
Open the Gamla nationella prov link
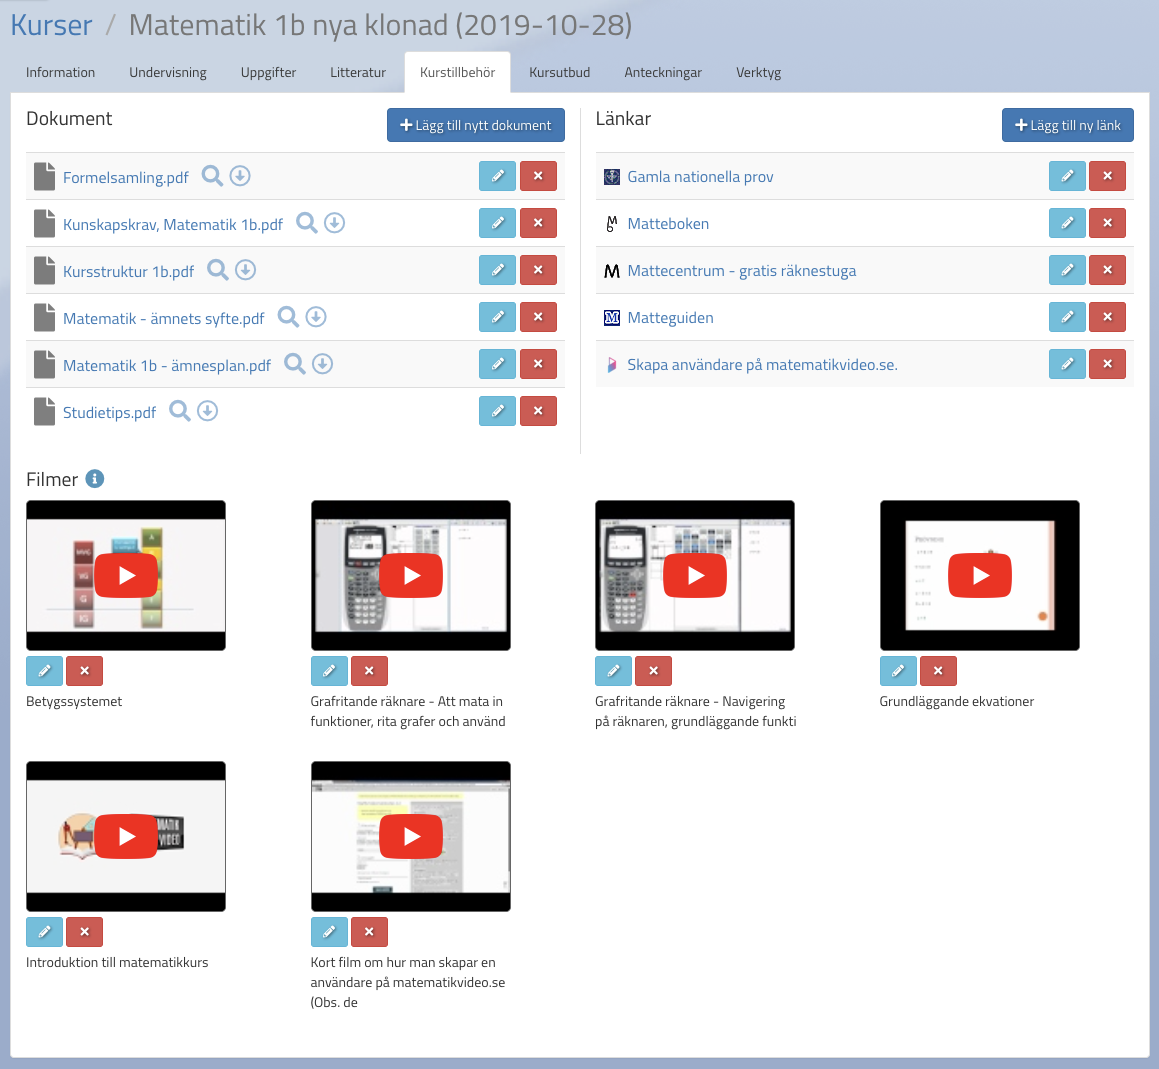[x=700, y=177]
